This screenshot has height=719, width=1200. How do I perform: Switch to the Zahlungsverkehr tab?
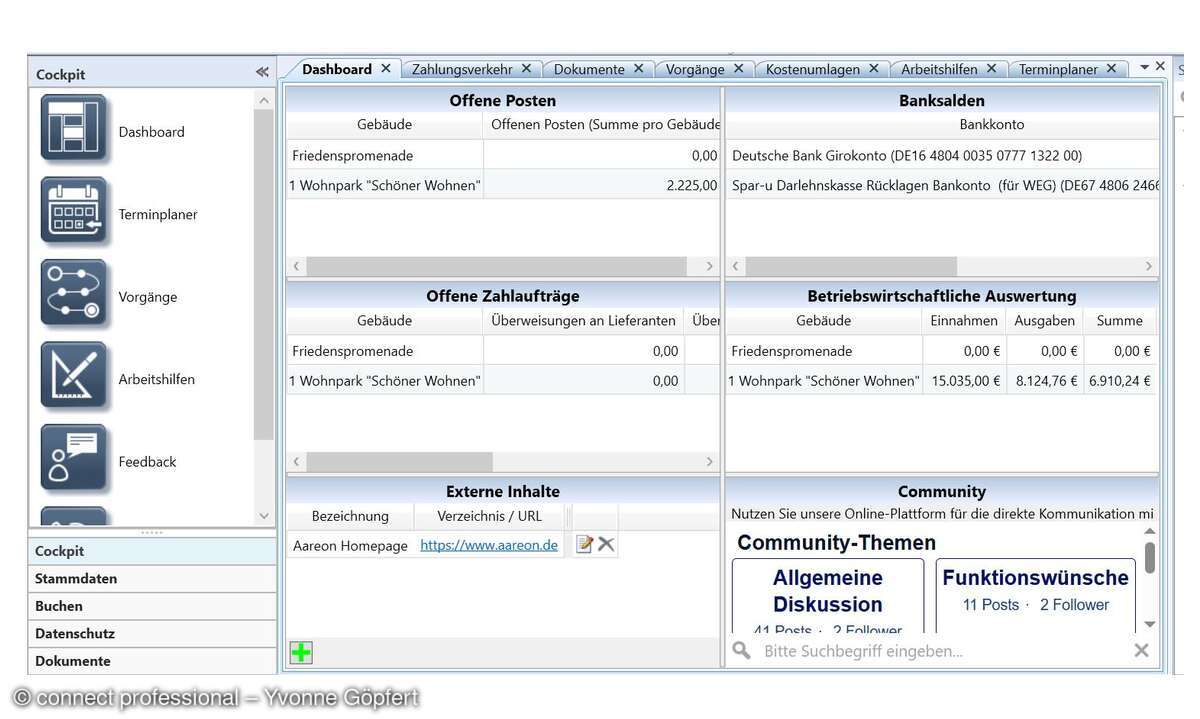462,69
